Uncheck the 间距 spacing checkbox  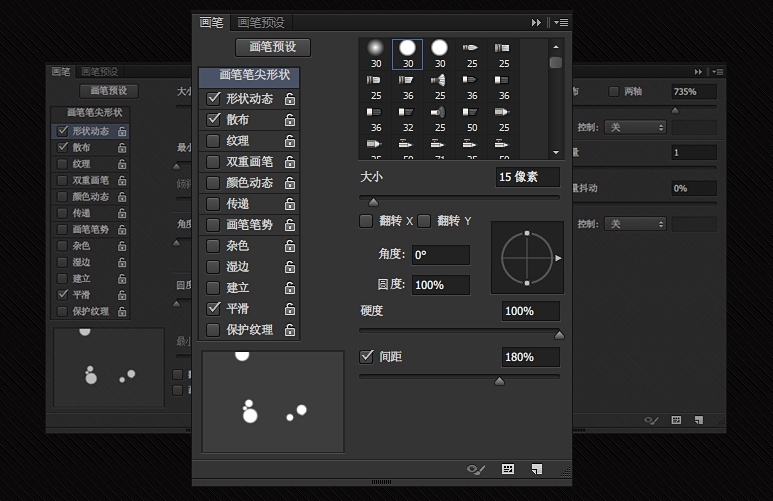click(x=366, y=356)
